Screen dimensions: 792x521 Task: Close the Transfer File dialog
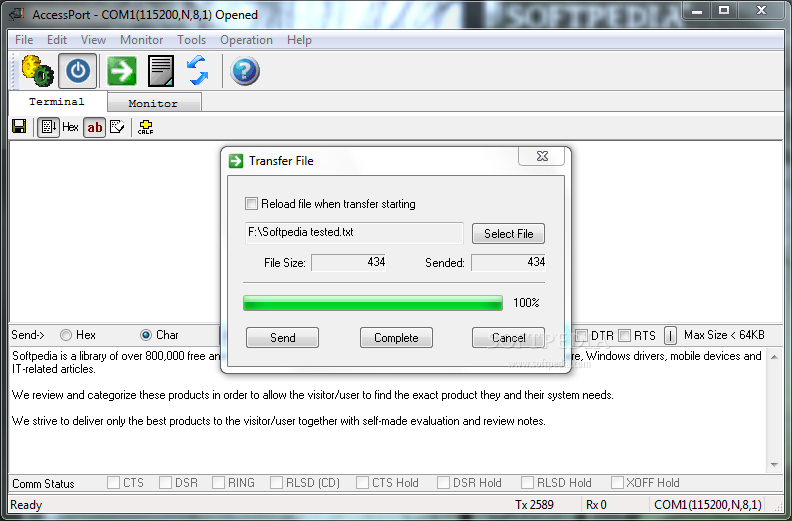pyautogui.click(x=542, y=156)
